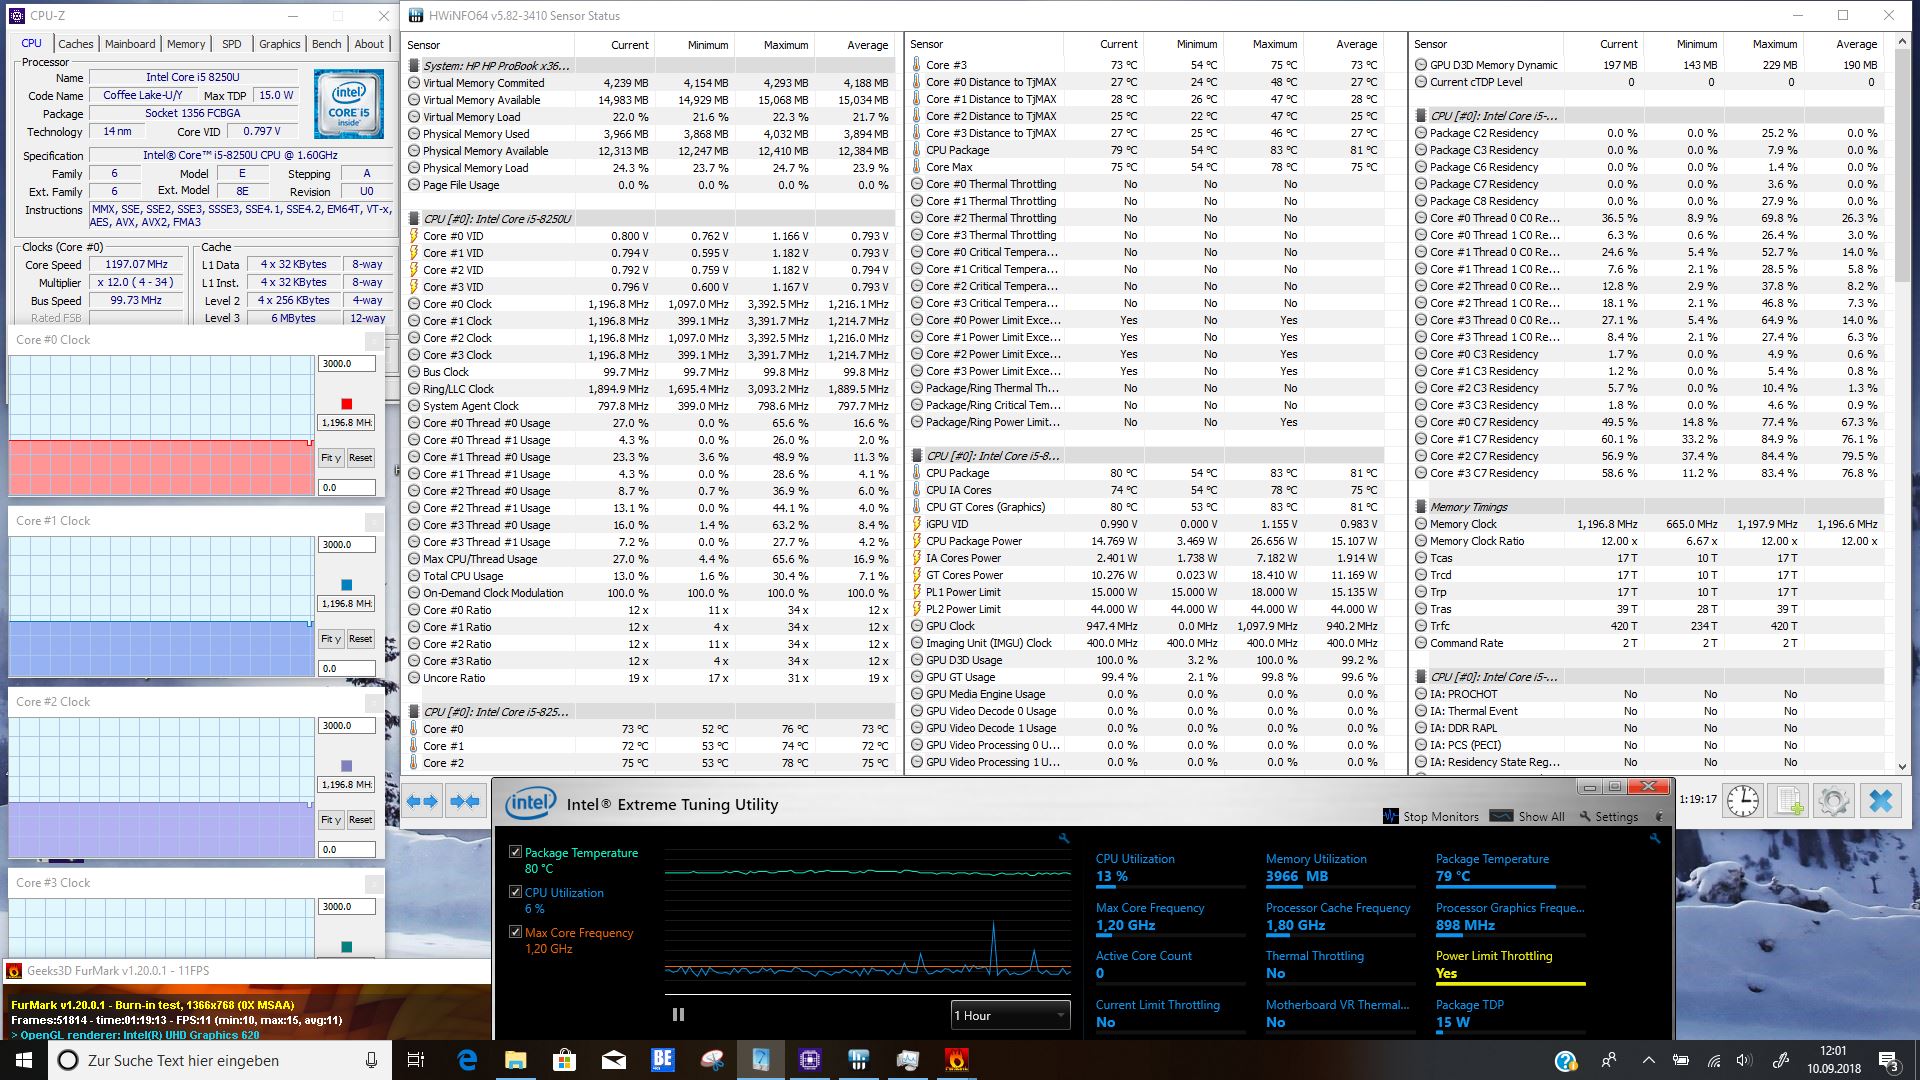This screenshot has height=1080, width=1920.
Task: Switch to the Mainboard tab in CPU-Z
Action: [130, 44]
